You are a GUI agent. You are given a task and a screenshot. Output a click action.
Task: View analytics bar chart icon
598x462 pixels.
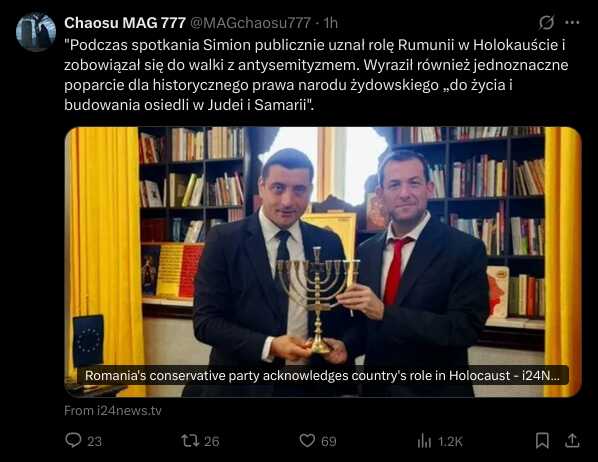click(x=424, y=441)
